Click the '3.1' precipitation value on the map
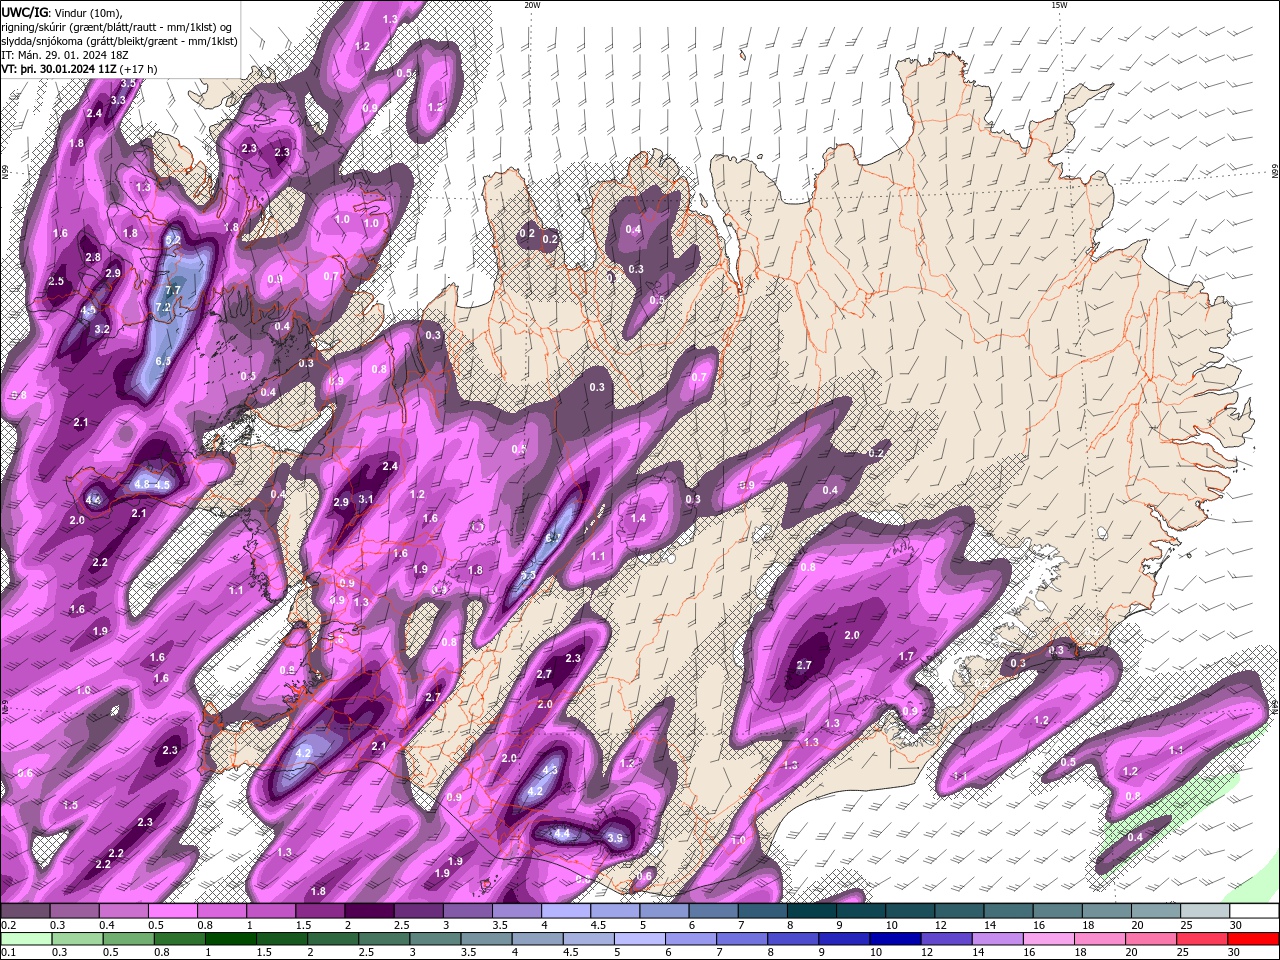The width and height of the screenshot is (1280, 960). click(366, 499)
